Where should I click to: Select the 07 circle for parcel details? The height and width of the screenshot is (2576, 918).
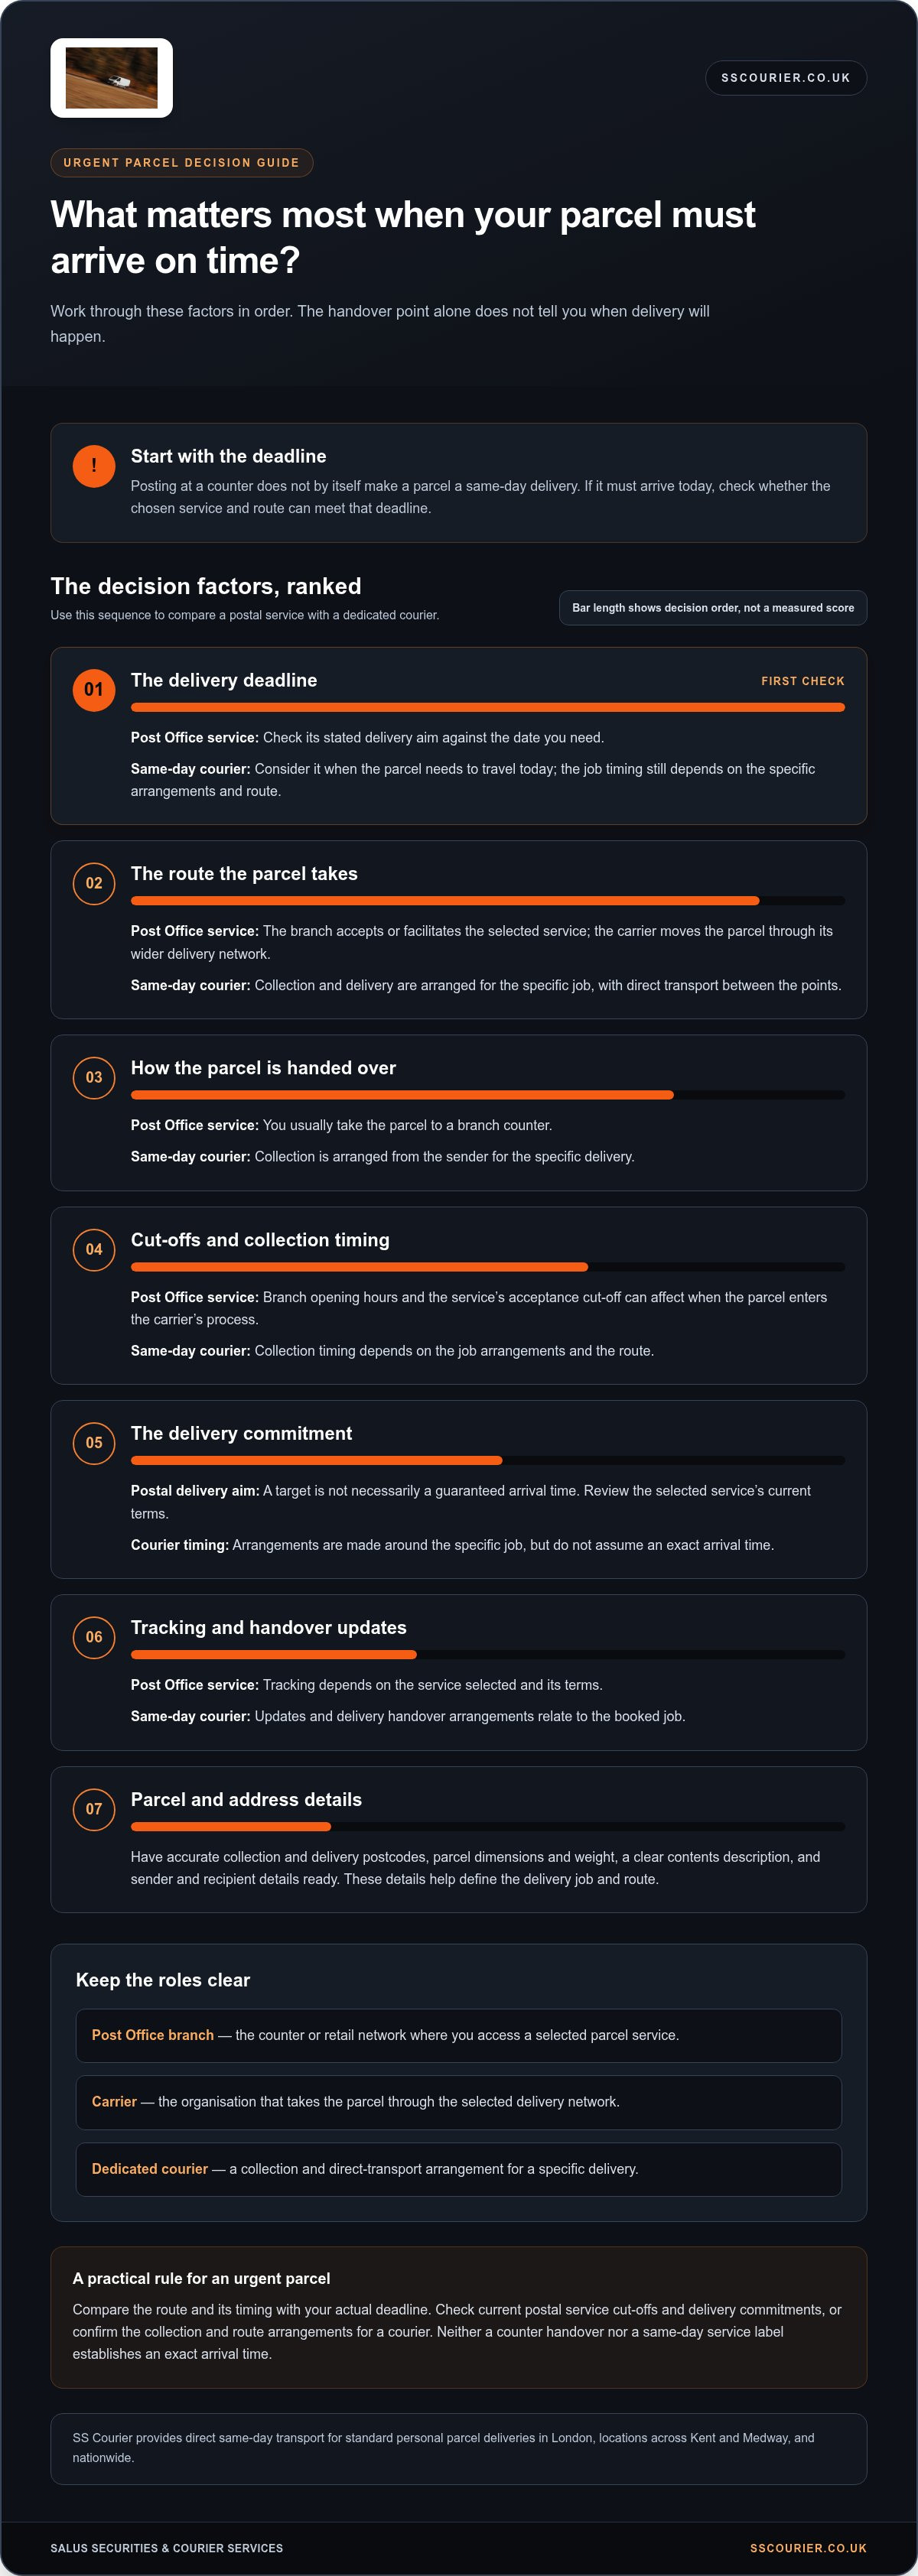94,1810
